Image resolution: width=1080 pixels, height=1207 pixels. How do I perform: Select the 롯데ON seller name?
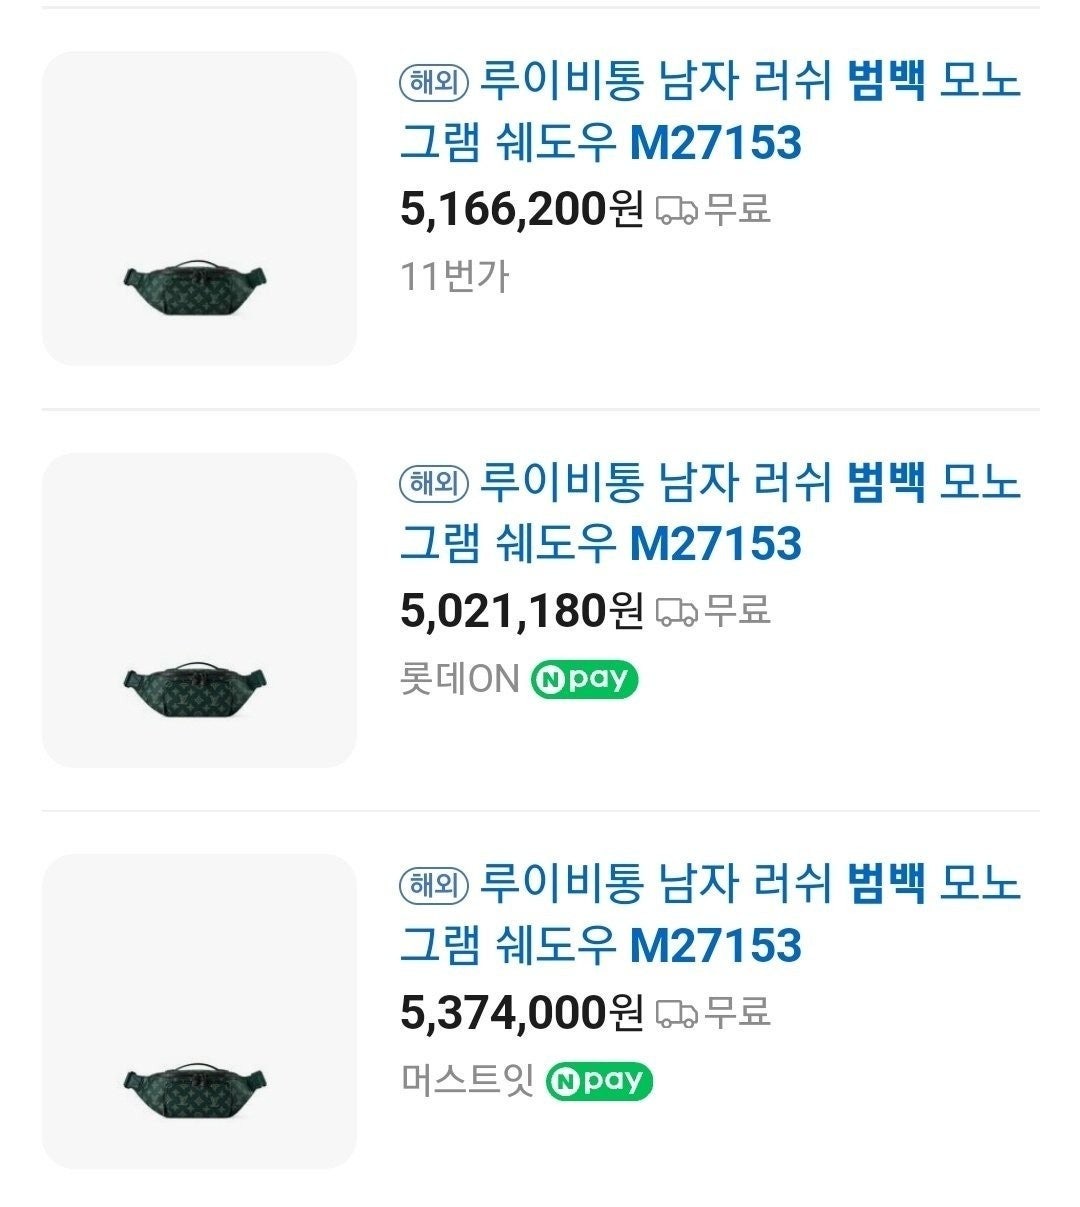click(459, 680)
